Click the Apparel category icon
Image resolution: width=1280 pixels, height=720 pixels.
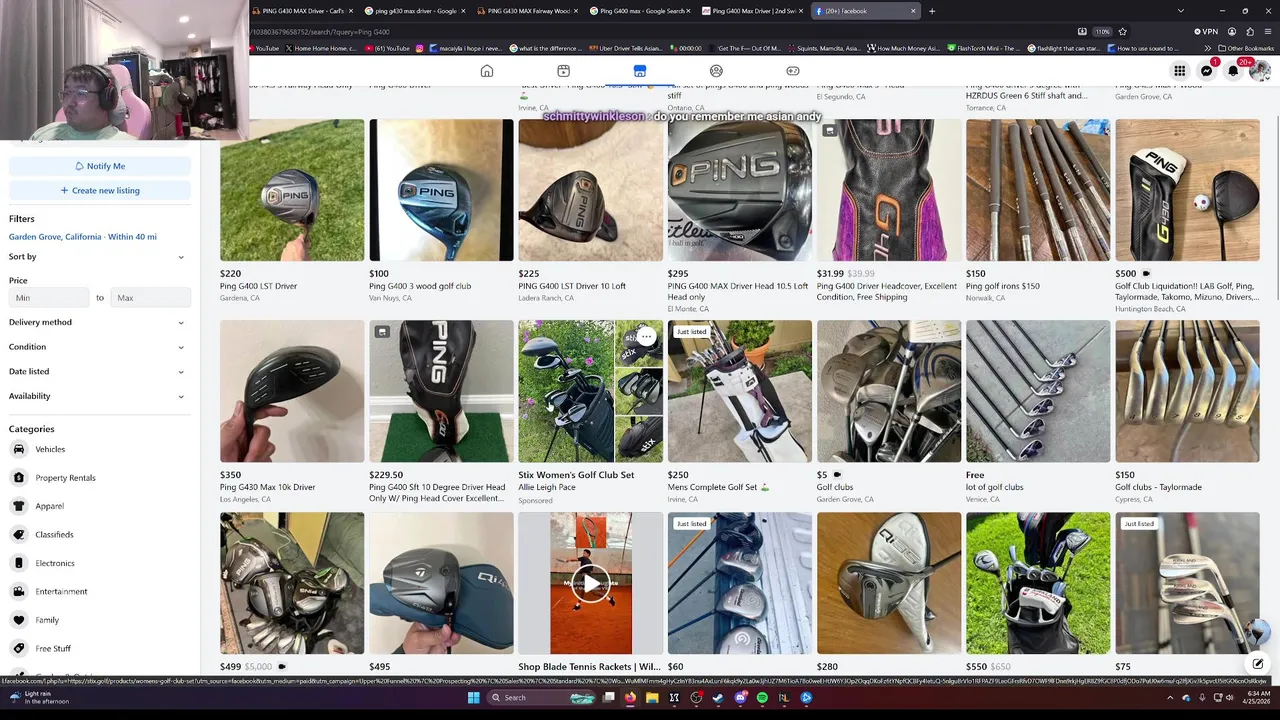(19, 506)
